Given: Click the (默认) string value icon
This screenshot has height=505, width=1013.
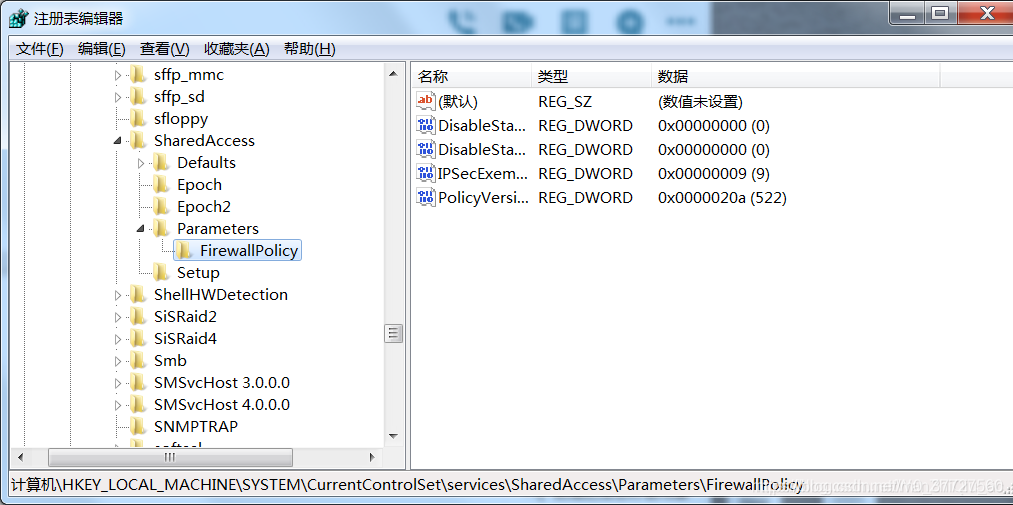Looking at the screenshot, I should 426,101.
